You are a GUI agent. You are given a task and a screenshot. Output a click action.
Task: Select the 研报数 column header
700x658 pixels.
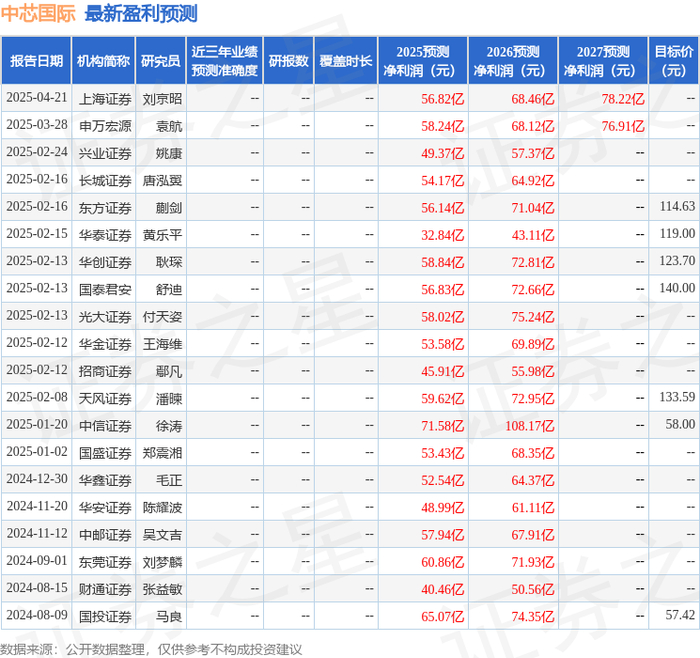click(288, 61)
